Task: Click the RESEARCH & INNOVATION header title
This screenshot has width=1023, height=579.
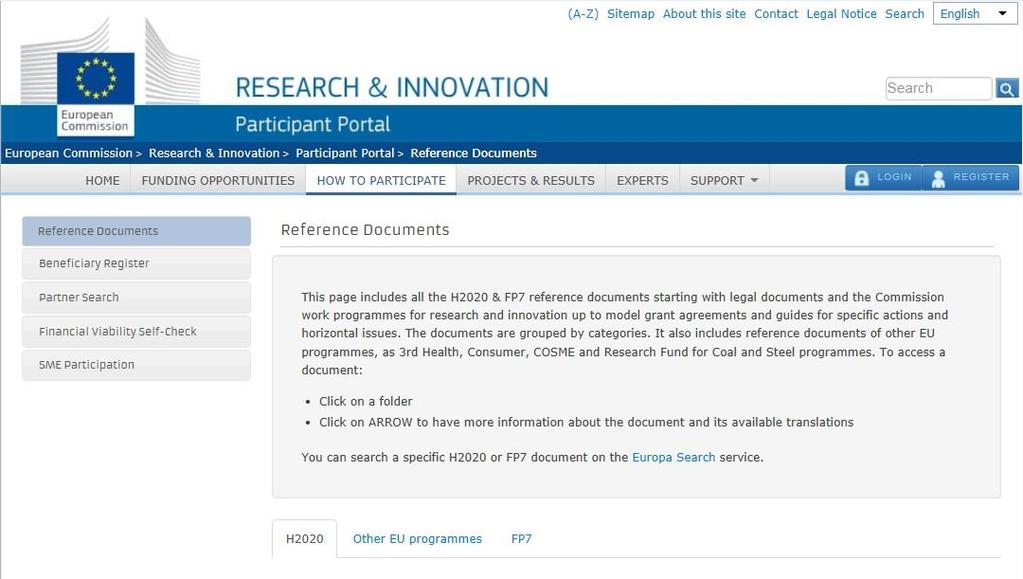Action: (x=392, y=87)
